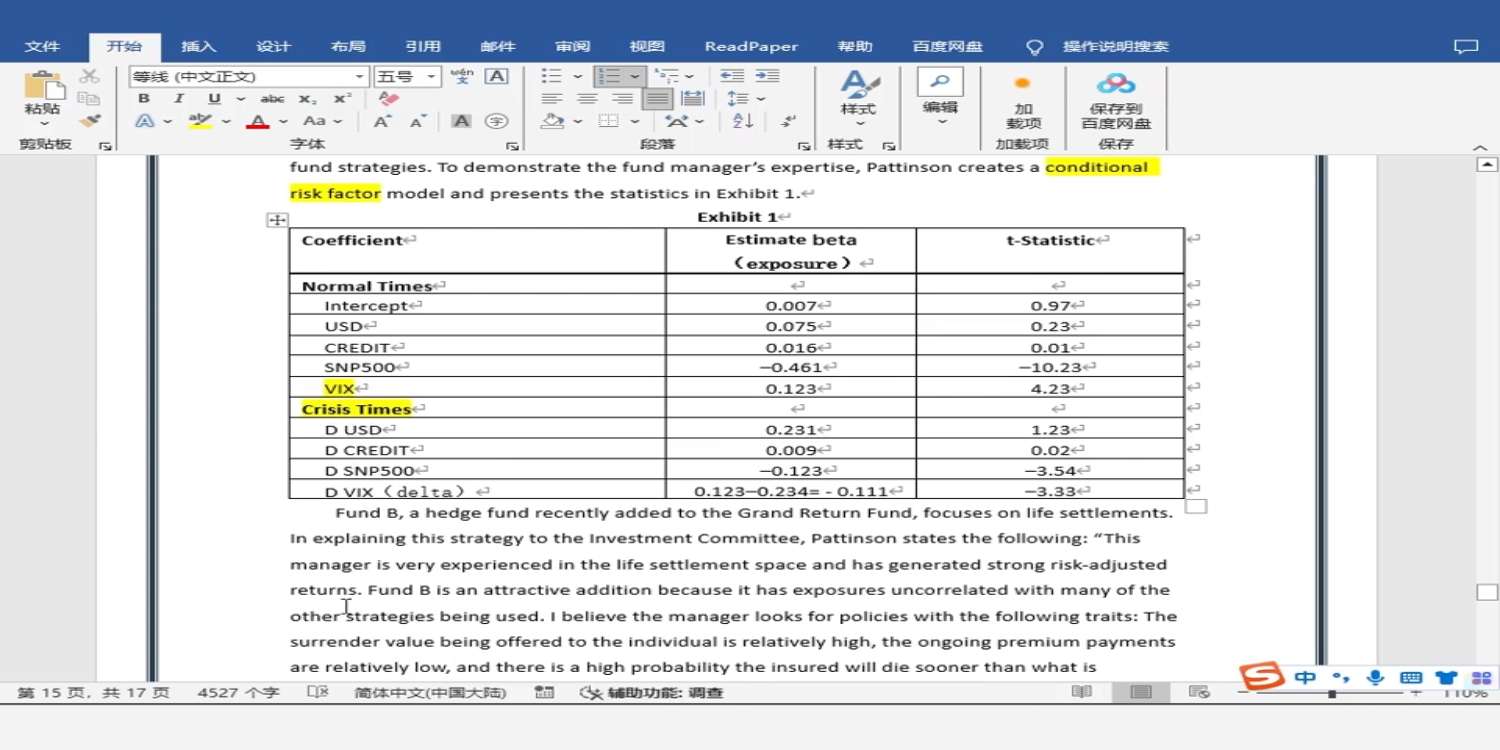The width and height of the screenshot is (1500, 750).
Task: Open the font size 五号 dropdown
Action: point(432,77)
